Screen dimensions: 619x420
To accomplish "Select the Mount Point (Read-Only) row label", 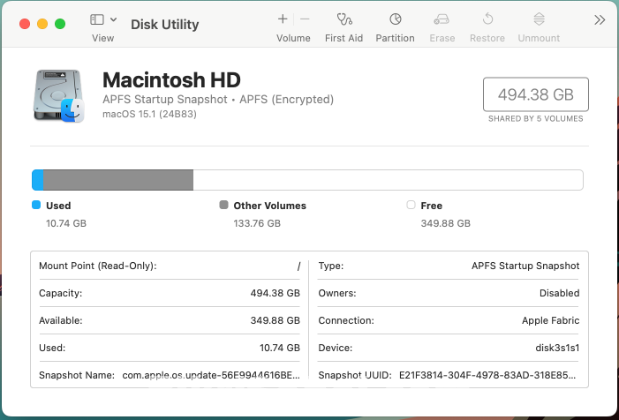I will 98,266.
